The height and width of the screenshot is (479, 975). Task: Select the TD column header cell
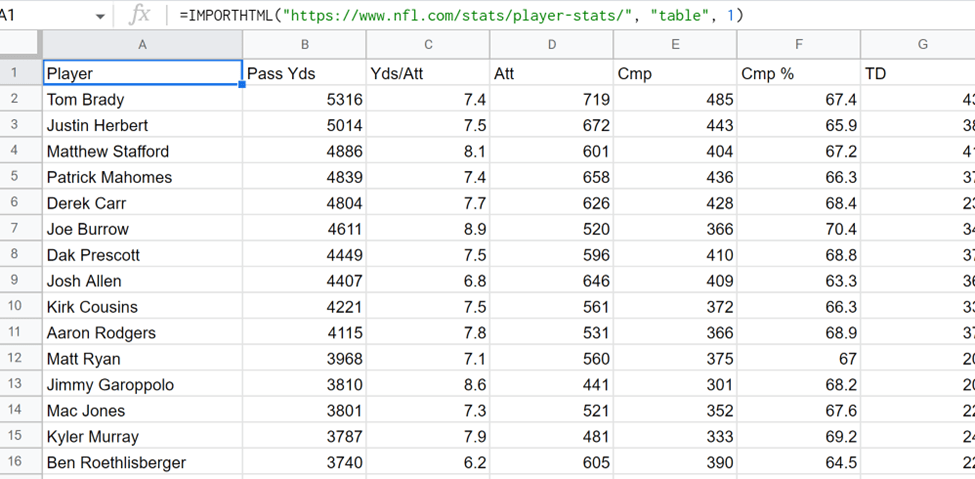[918, 73]
